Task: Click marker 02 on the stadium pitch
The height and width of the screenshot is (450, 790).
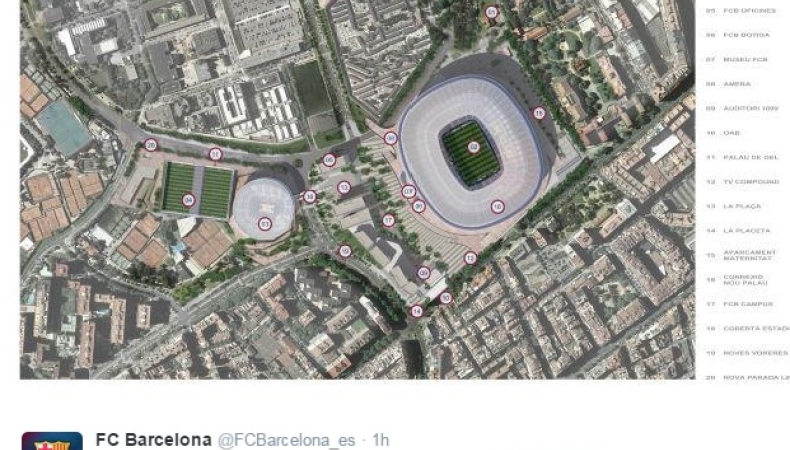Action: pyautogui.click(x=473, y=147)
